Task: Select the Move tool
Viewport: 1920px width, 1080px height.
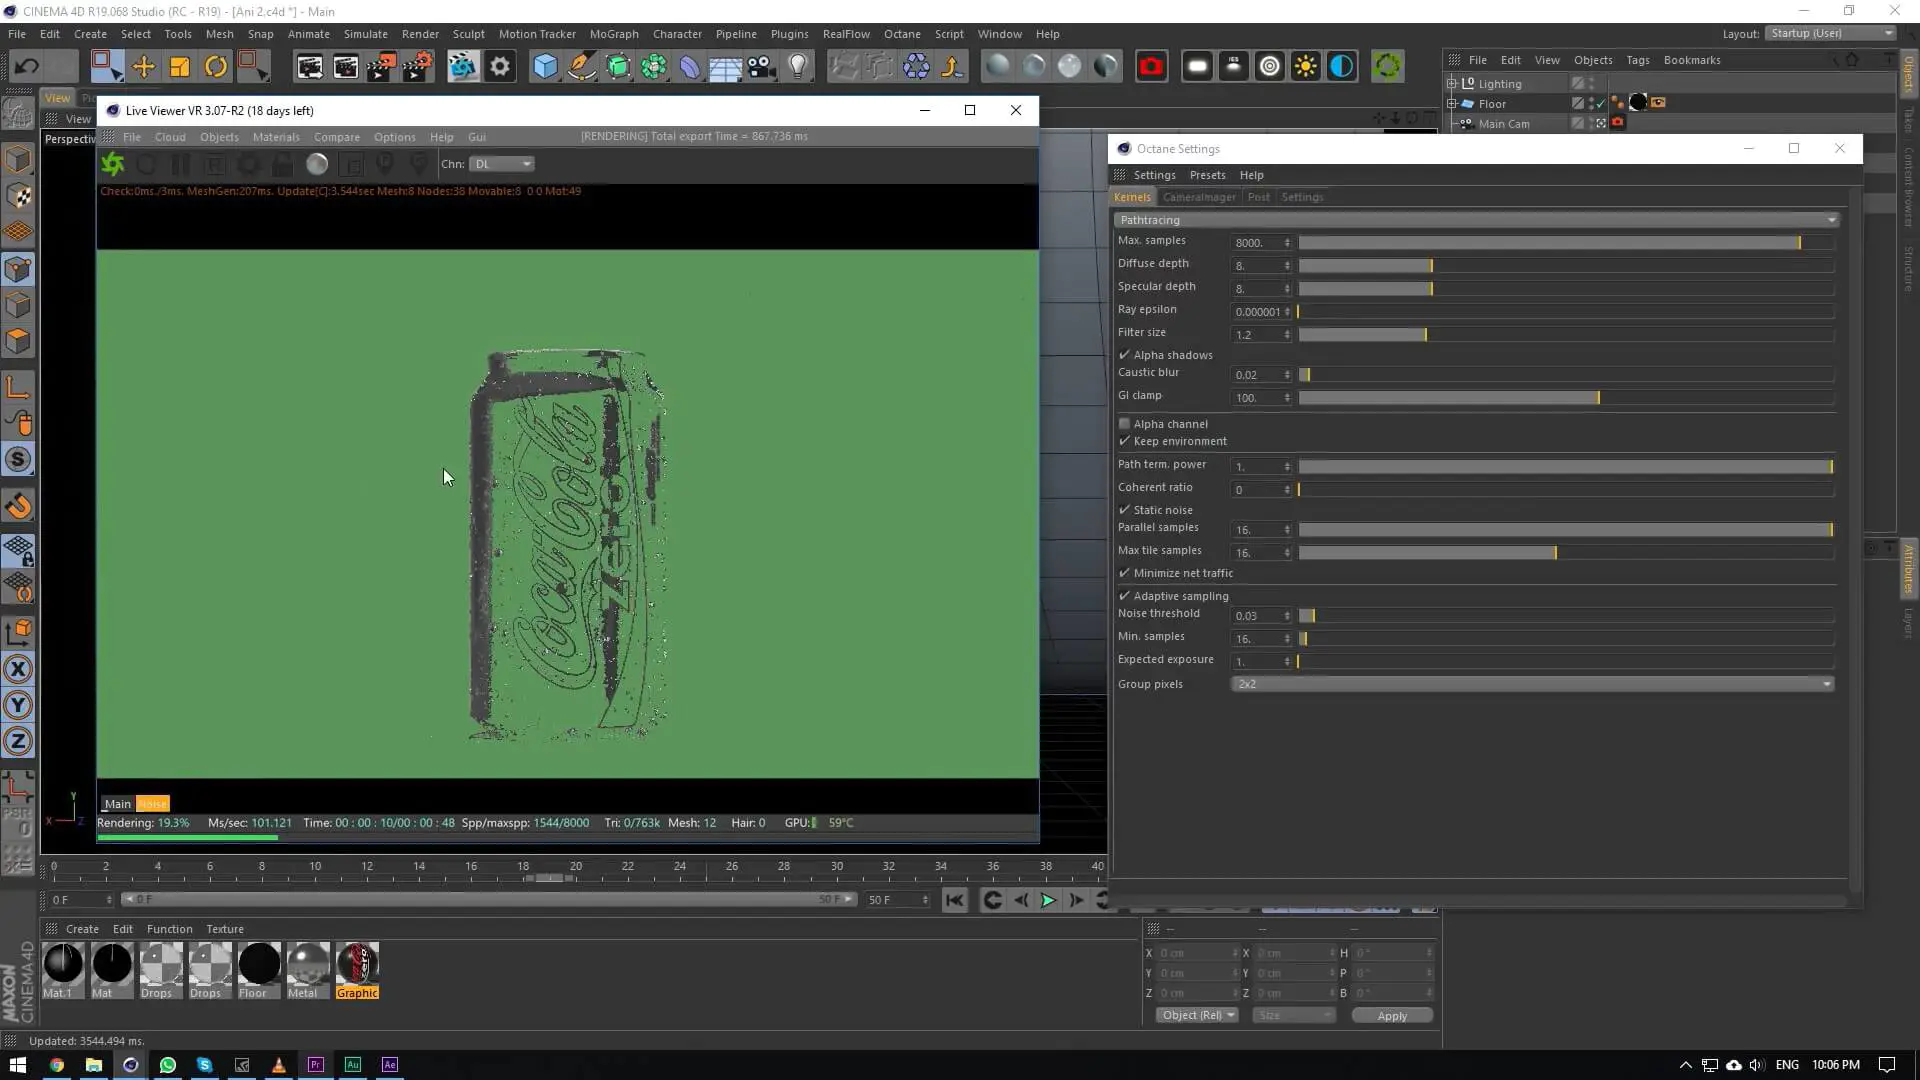Action: coord(143,67)
